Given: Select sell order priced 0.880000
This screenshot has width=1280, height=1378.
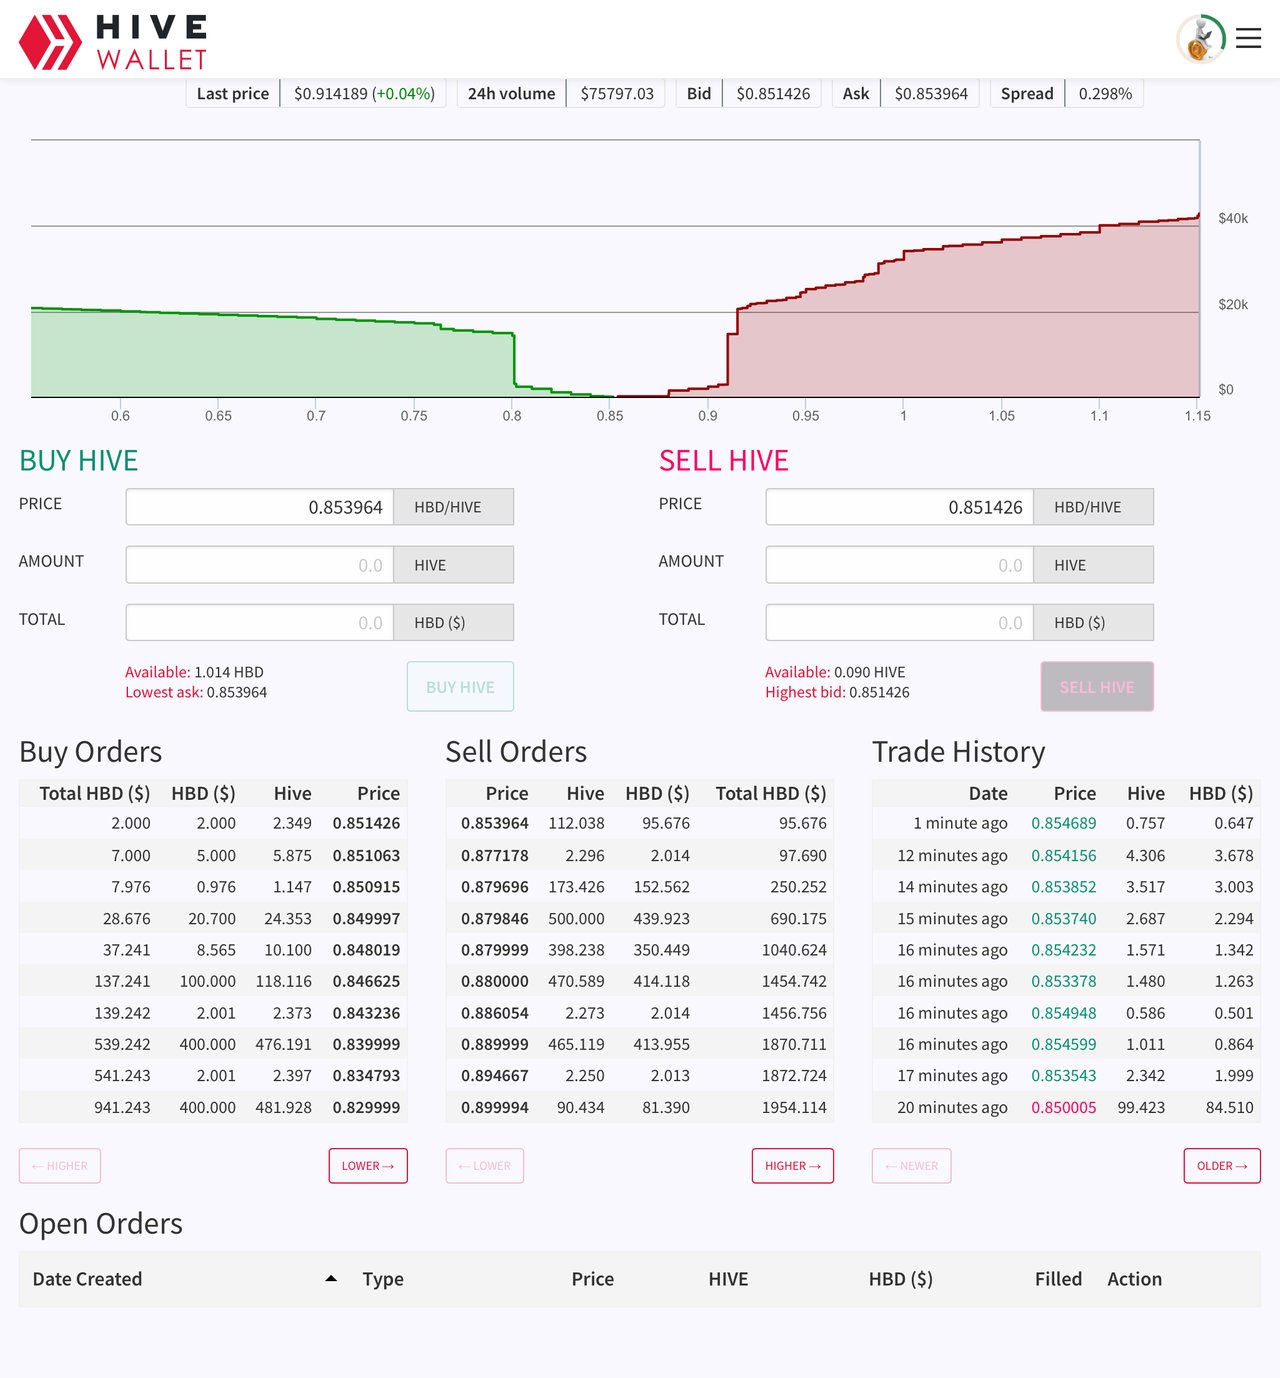Looking at the screenshot, I should point(640,981).
